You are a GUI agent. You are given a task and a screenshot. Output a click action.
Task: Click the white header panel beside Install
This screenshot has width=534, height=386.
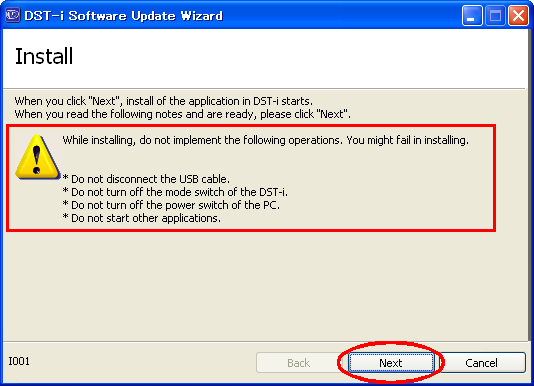point(300,58)
